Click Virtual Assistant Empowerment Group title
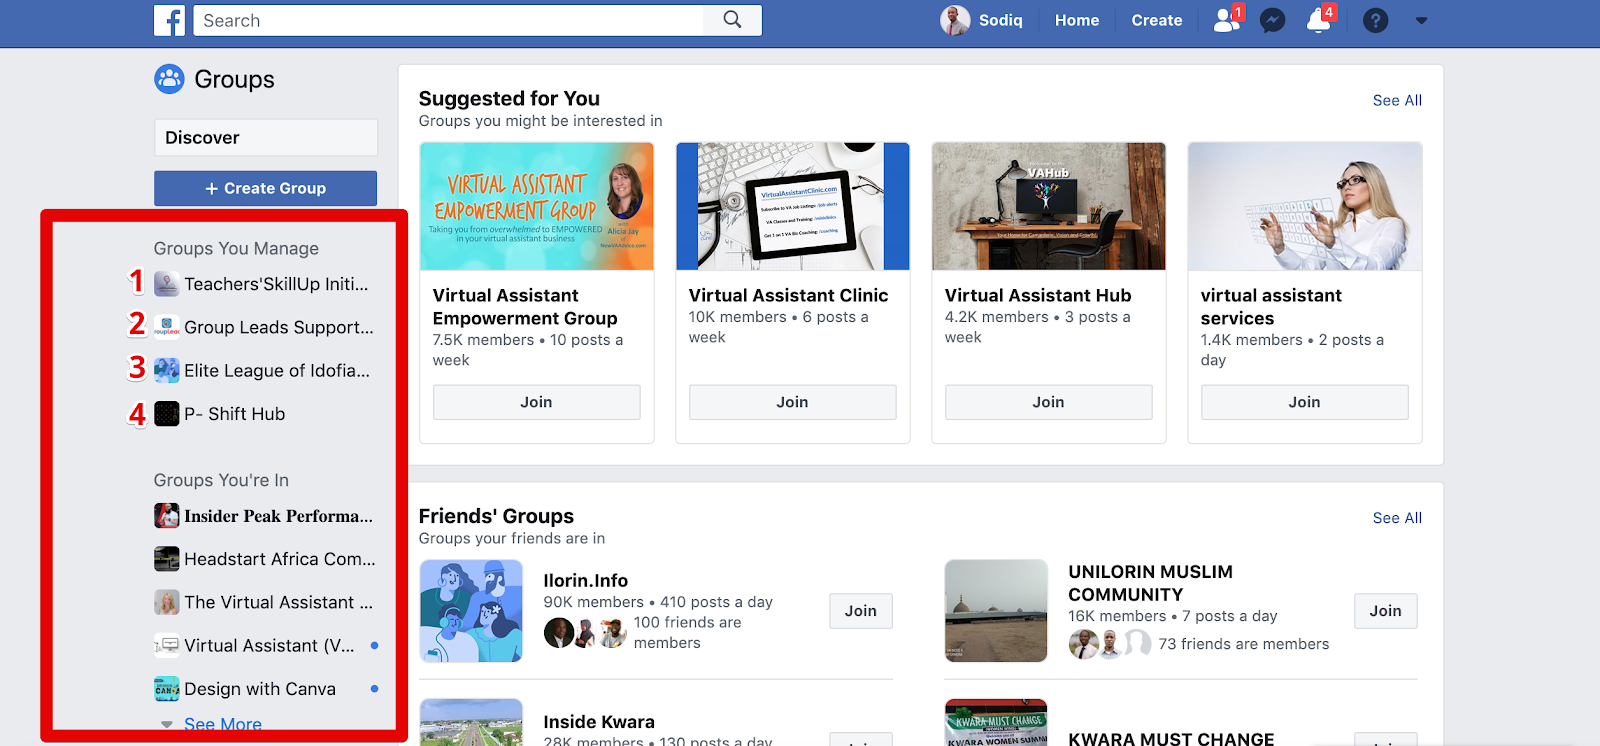1600x746 pixels. point(525,307)
